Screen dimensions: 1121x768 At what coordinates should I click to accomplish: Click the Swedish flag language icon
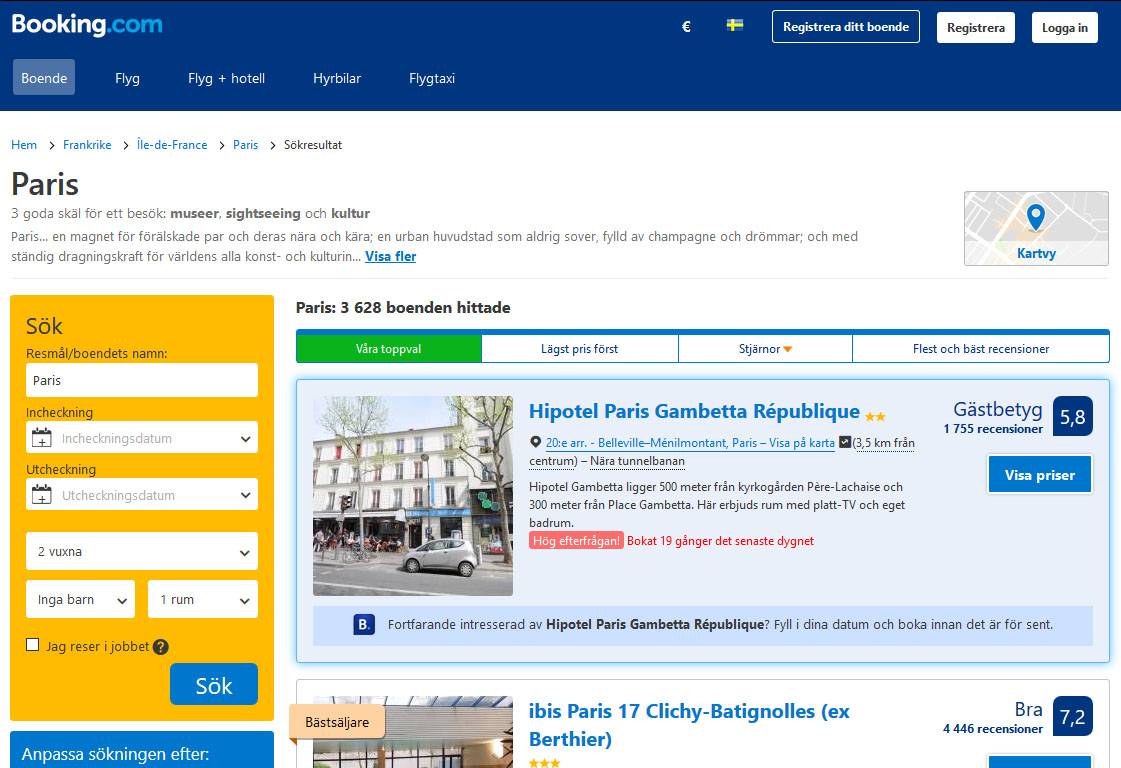pos(735,25)
